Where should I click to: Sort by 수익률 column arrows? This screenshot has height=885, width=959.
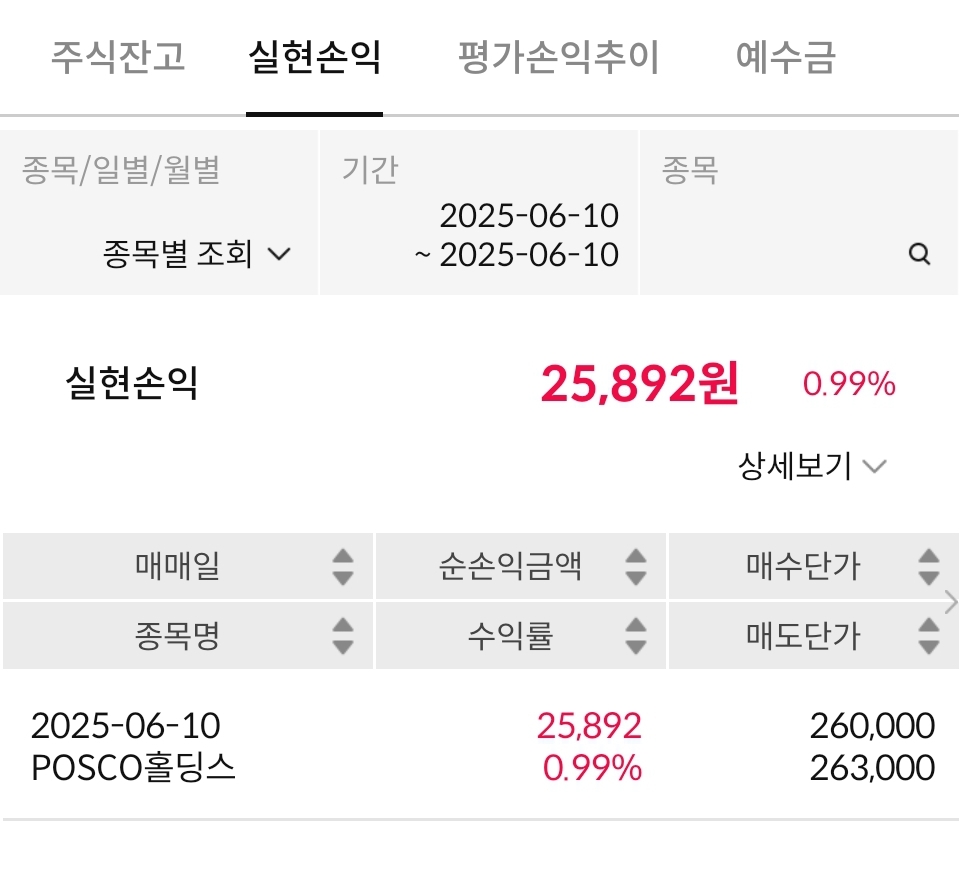coord(635,635)
